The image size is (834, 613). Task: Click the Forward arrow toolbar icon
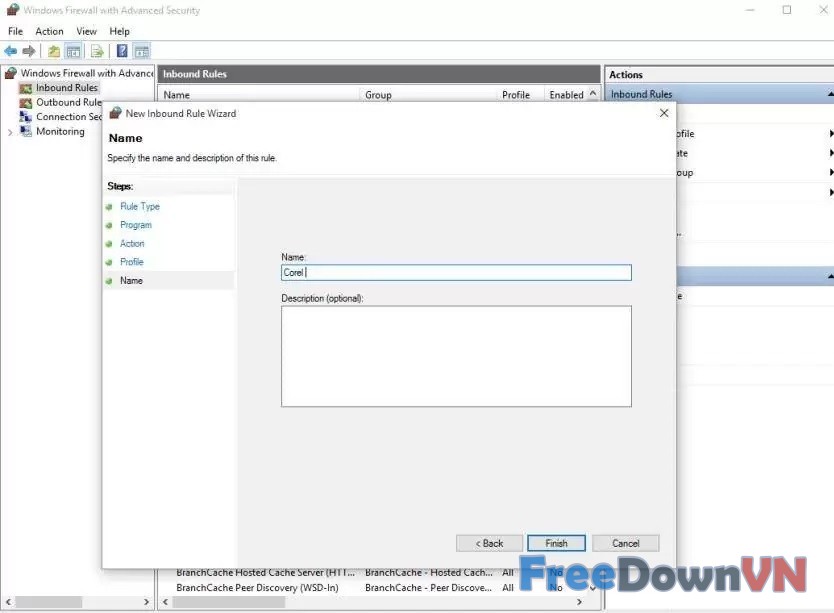pyautogui.click(x=29, y=51)
